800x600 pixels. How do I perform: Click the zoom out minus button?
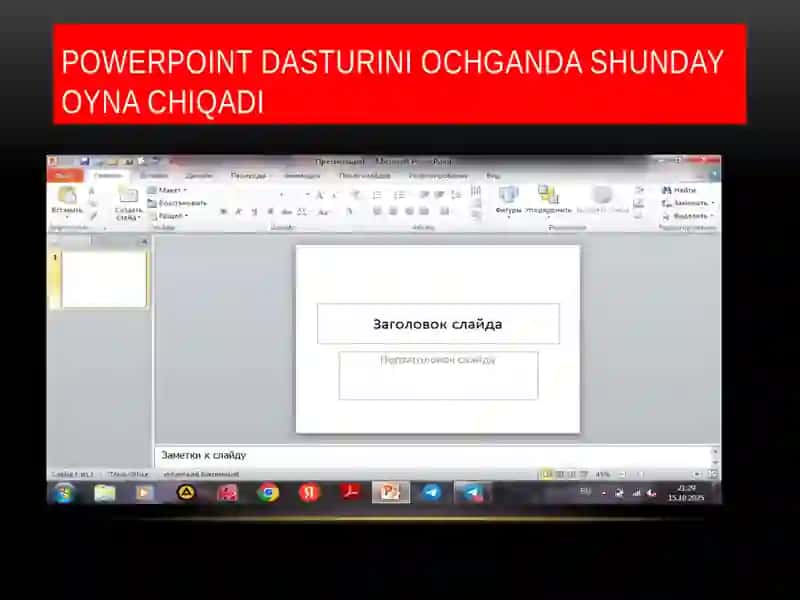(622, 474)
